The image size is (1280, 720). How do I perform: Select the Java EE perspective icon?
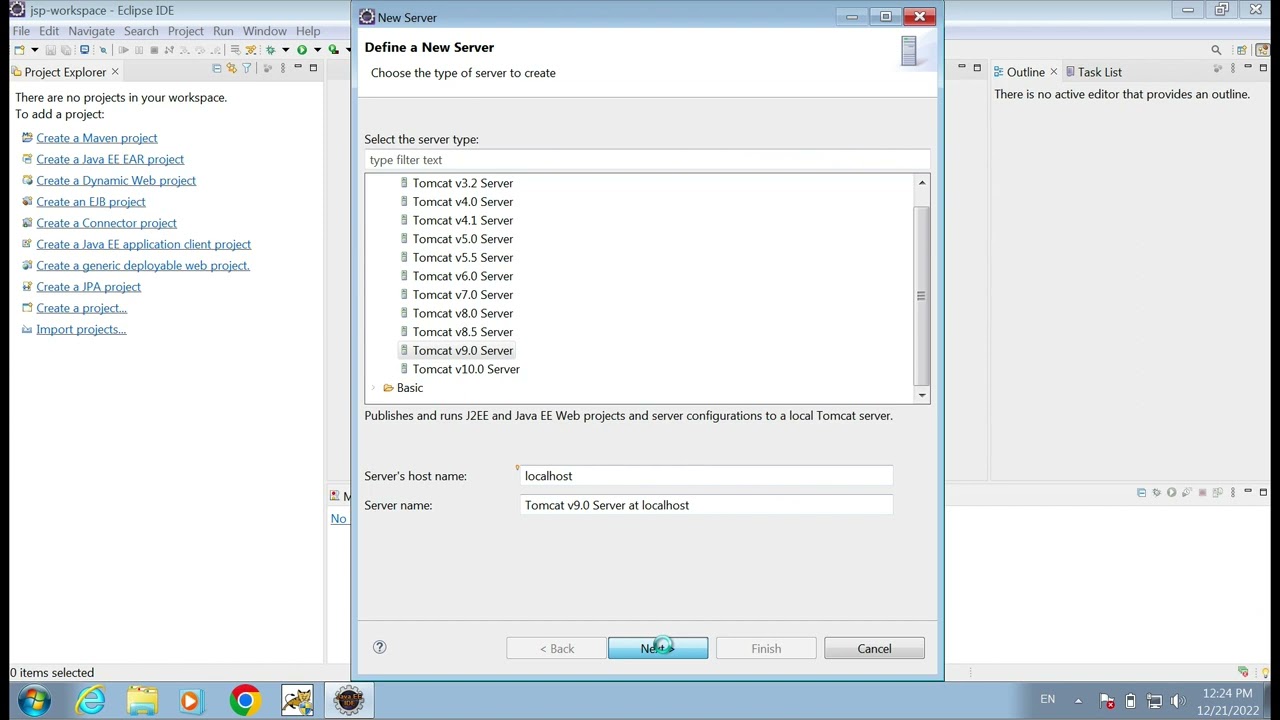click(x=1262, y=50)
